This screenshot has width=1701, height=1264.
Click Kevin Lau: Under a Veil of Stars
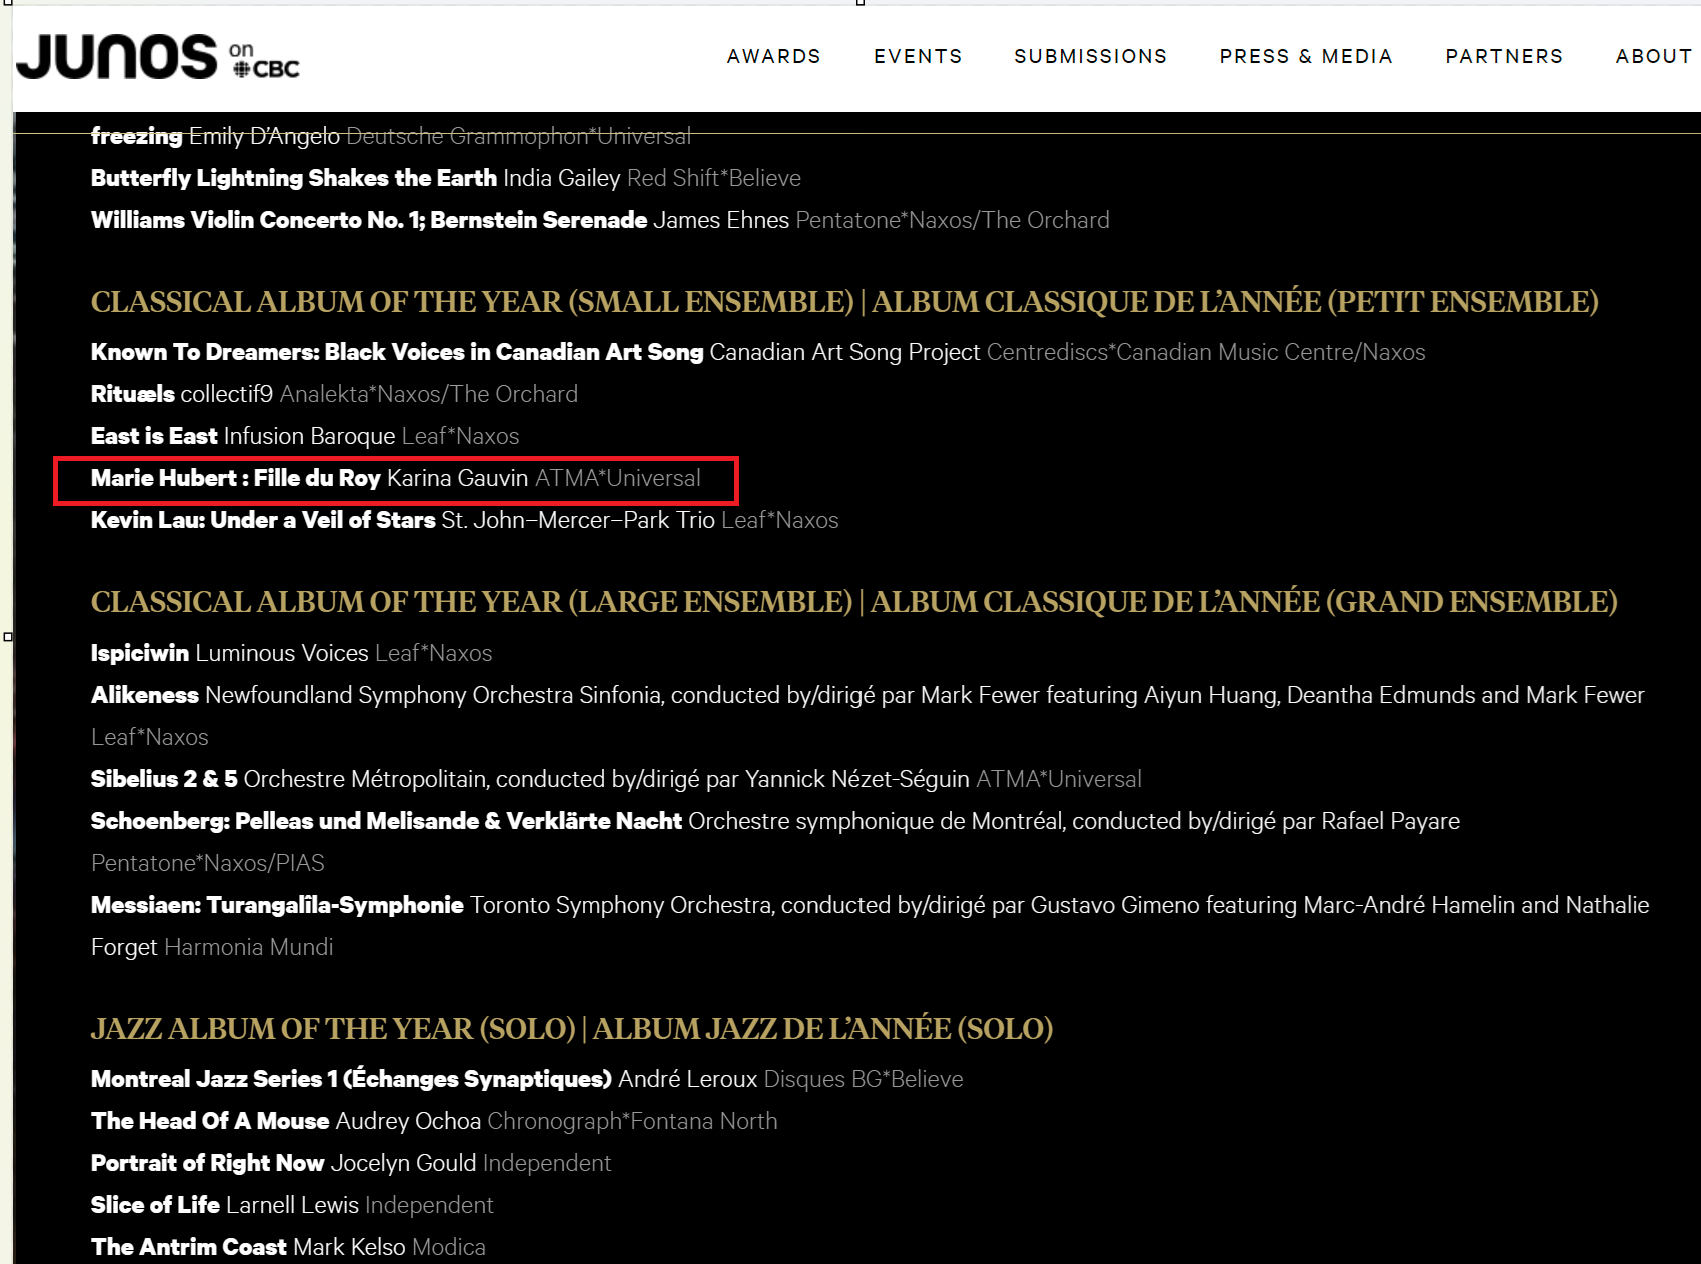click(263, 520)
